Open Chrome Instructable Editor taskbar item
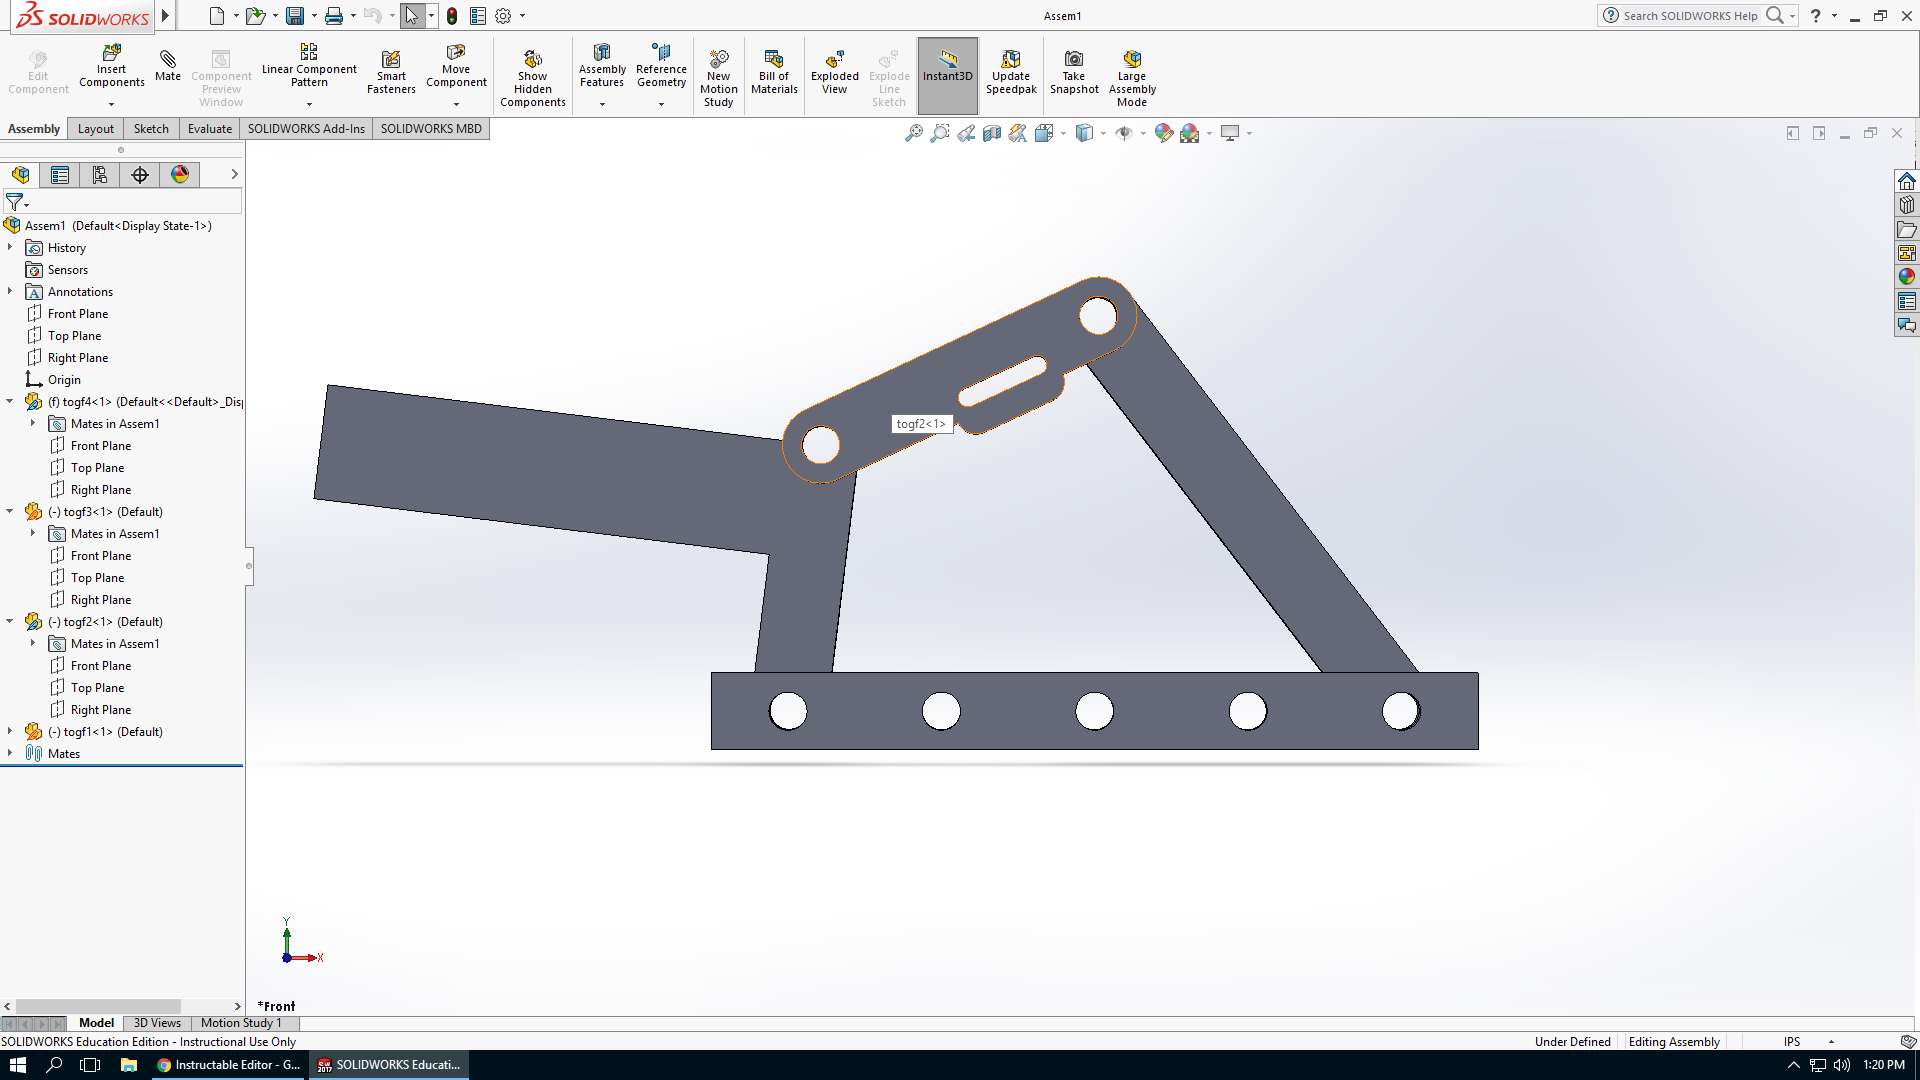The width and height of the screenshot is (1920, 1080). click(229, 1065)
